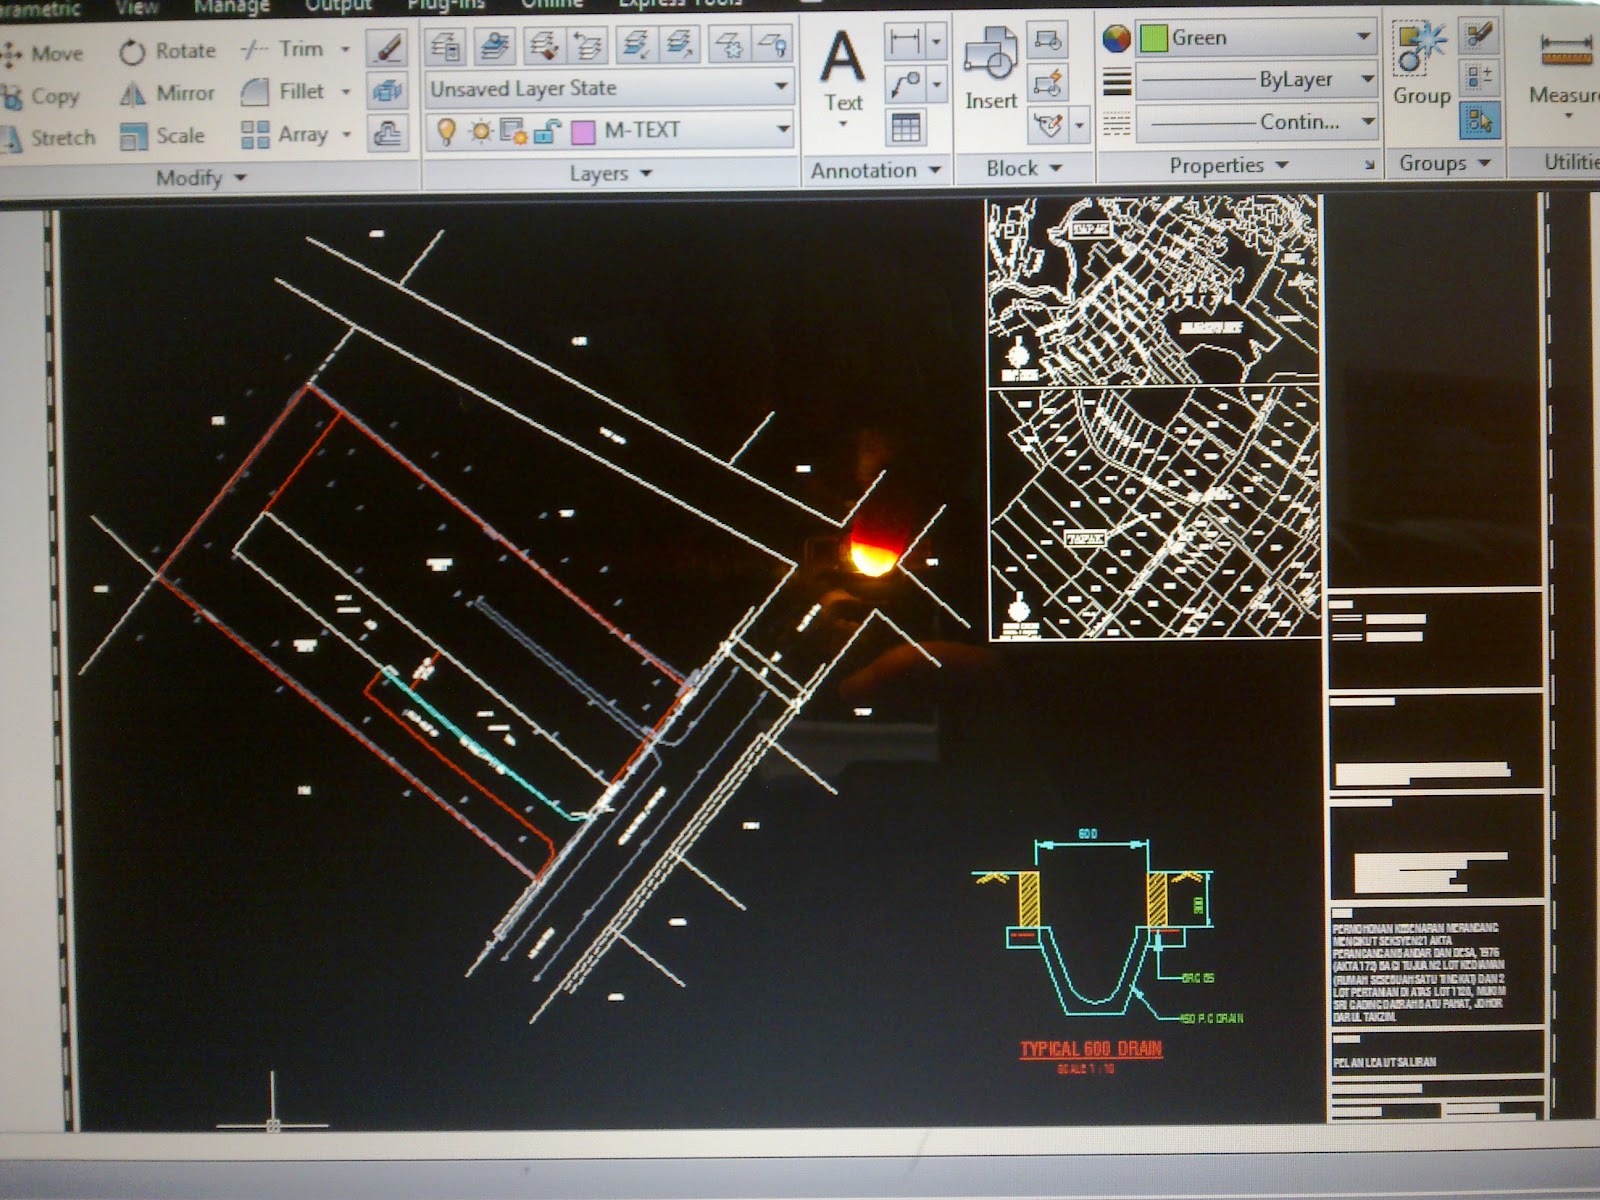Select the Move tool
Image resolution: width=1600 pixels, height=1200 pixels.
(x=42, y=53)
